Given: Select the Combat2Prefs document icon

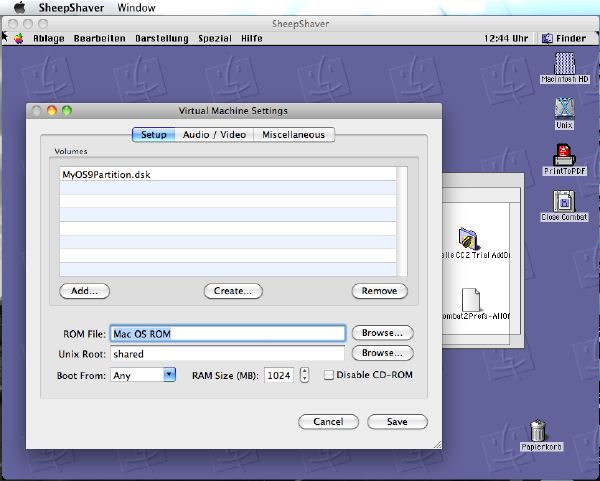Looking at the screenshot, I should tap(471, 300).
